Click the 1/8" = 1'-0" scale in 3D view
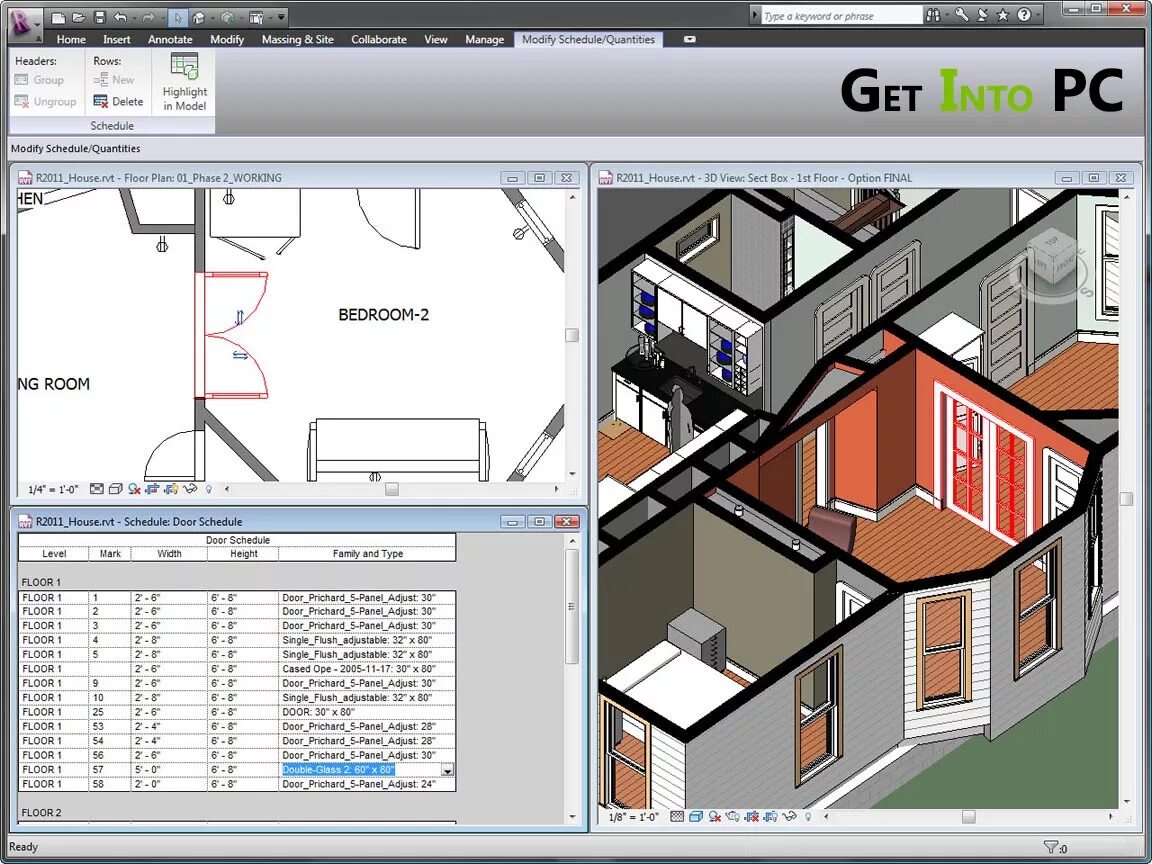Screen dimensions: 1152x864 (x=633, y=817)
